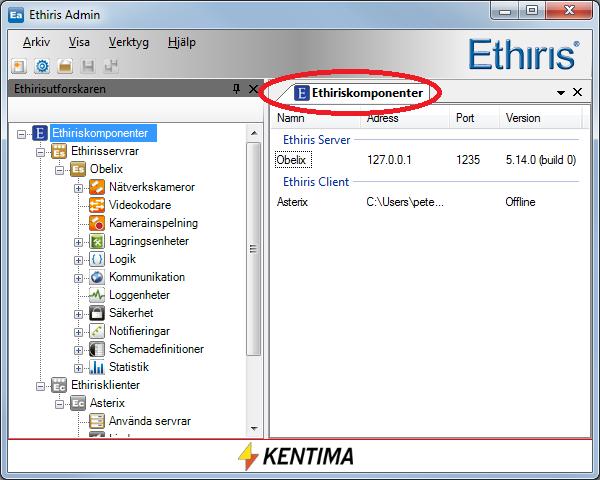Click the Notifieringar icon

(x=97, y=331)
